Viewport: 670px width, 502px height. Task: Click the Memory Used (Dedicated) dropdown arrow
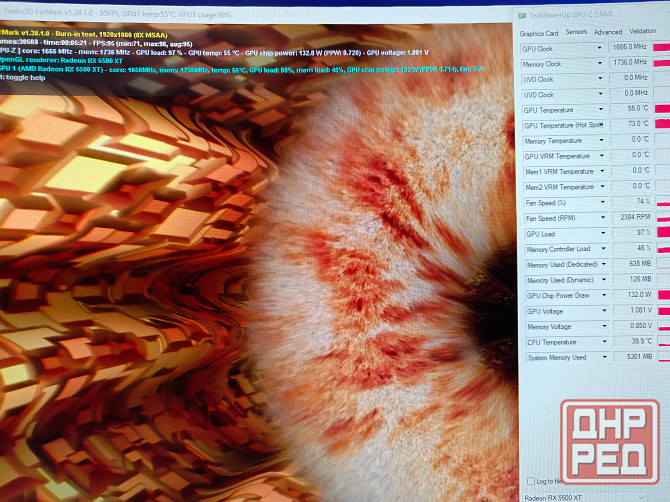click(602, 264)
